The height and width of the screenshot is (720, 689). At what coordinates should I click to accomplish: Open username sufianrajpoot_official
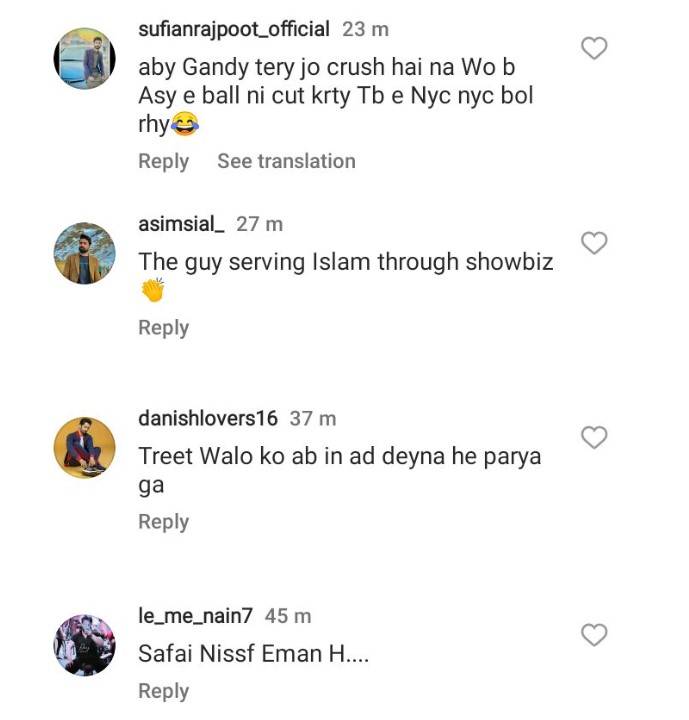[234, 30]
